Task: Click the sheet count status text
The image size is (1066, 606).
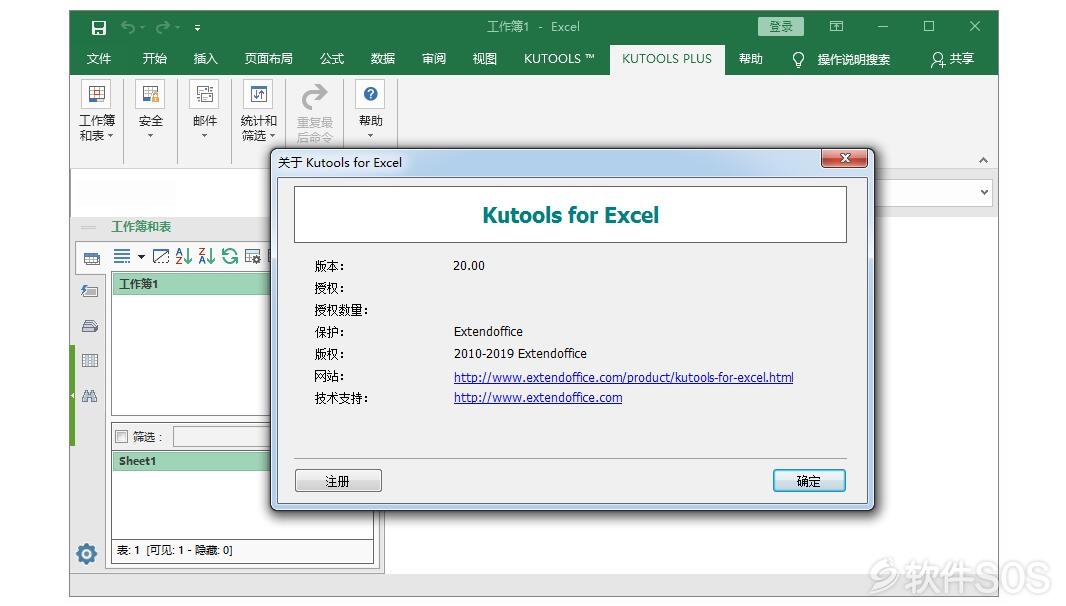Action: (175, 550)
